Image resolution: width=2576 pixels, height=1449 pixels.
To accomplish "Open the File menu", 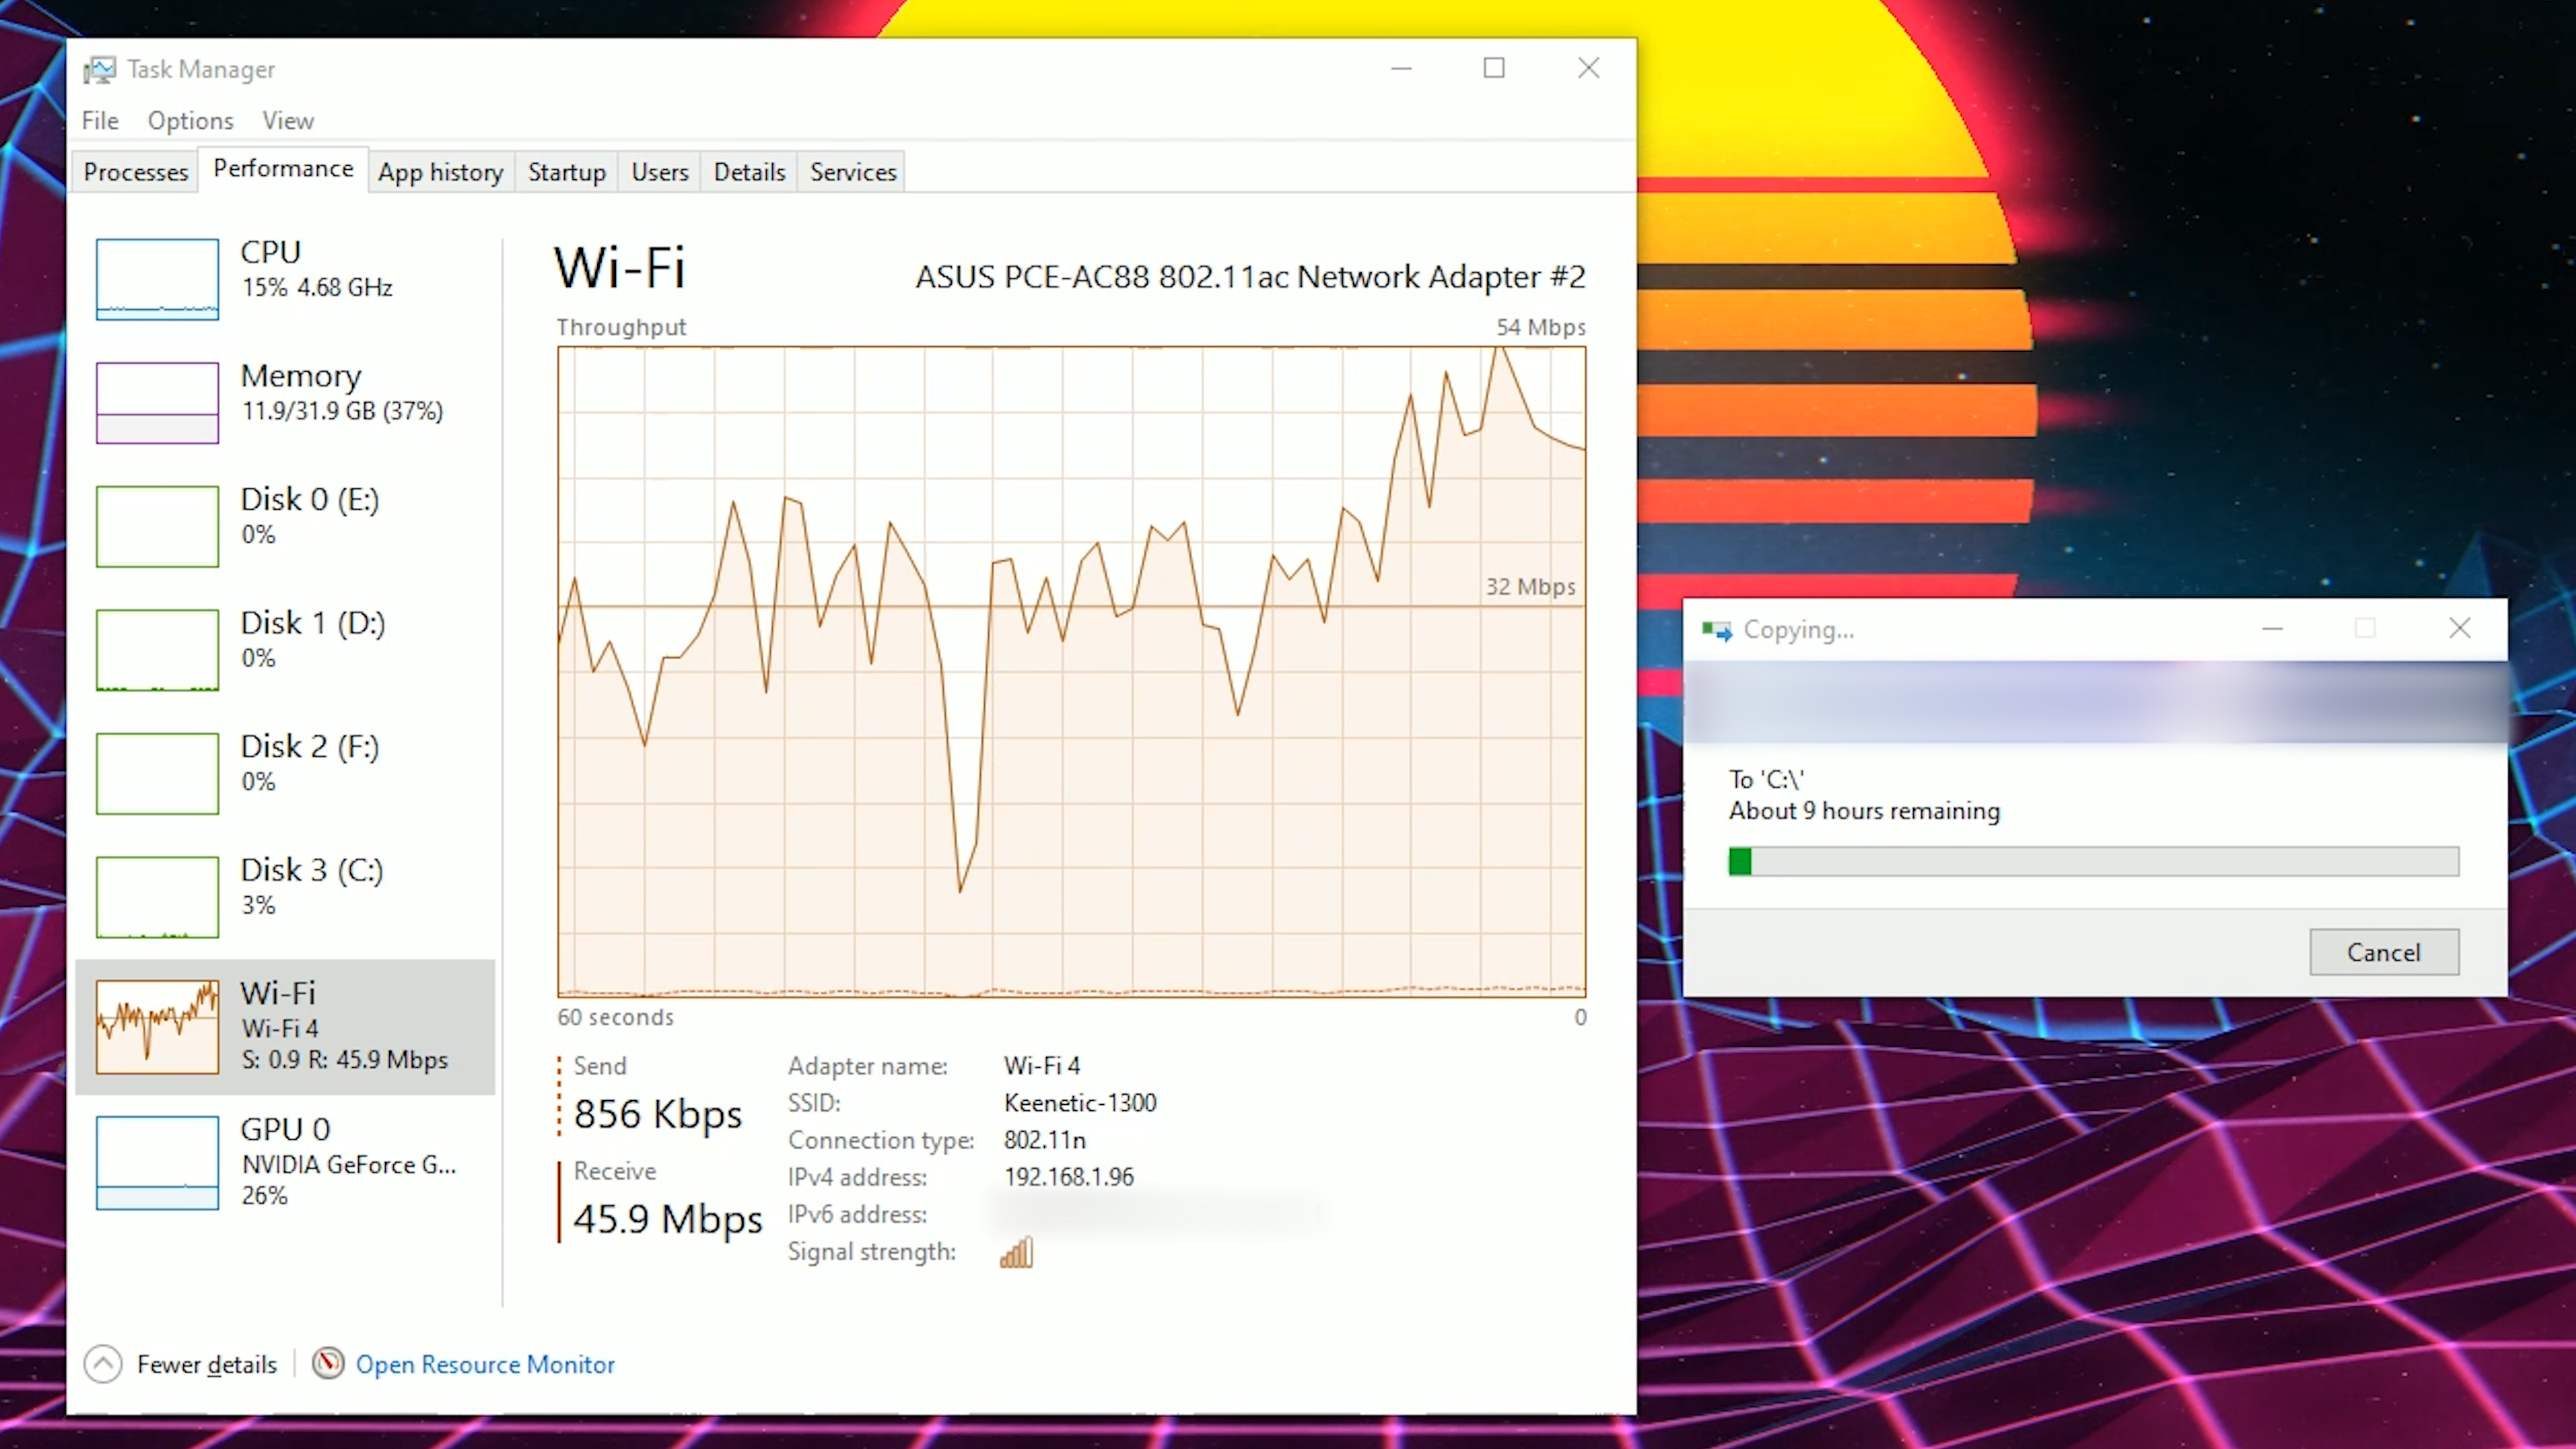I will [99, 120].
